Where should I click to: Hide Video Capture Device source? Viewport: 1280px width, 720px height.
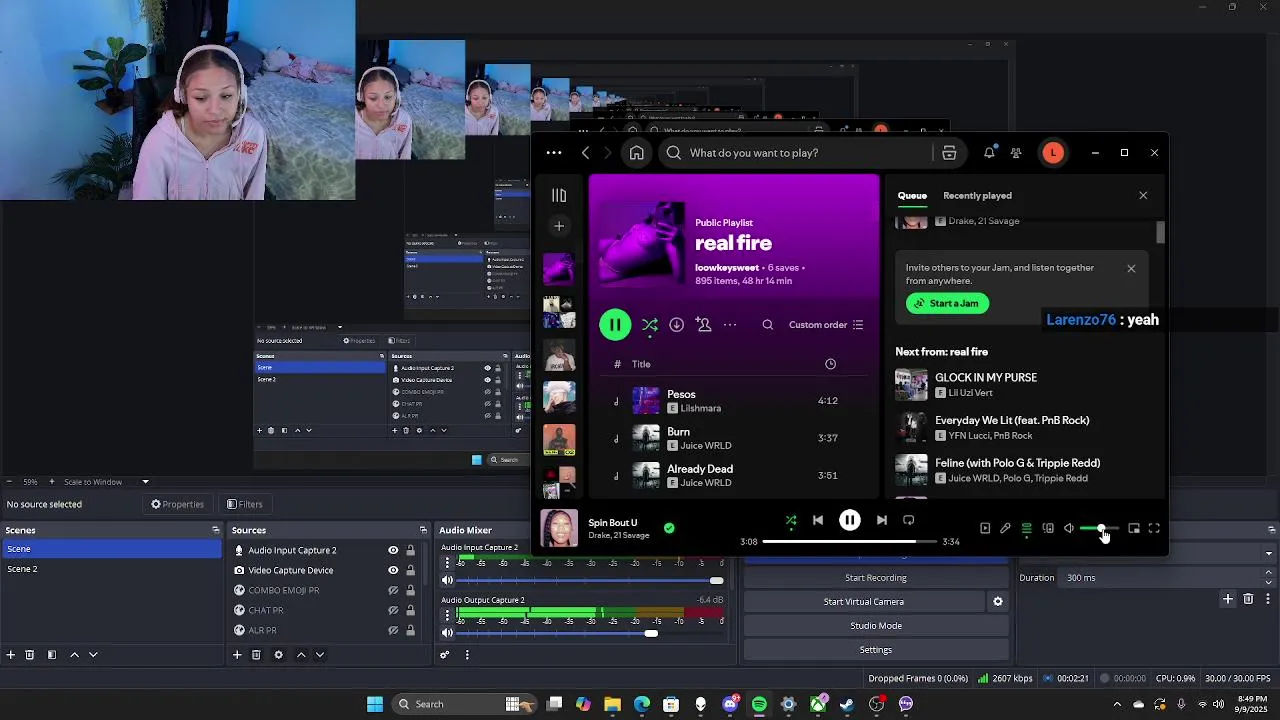393,570
